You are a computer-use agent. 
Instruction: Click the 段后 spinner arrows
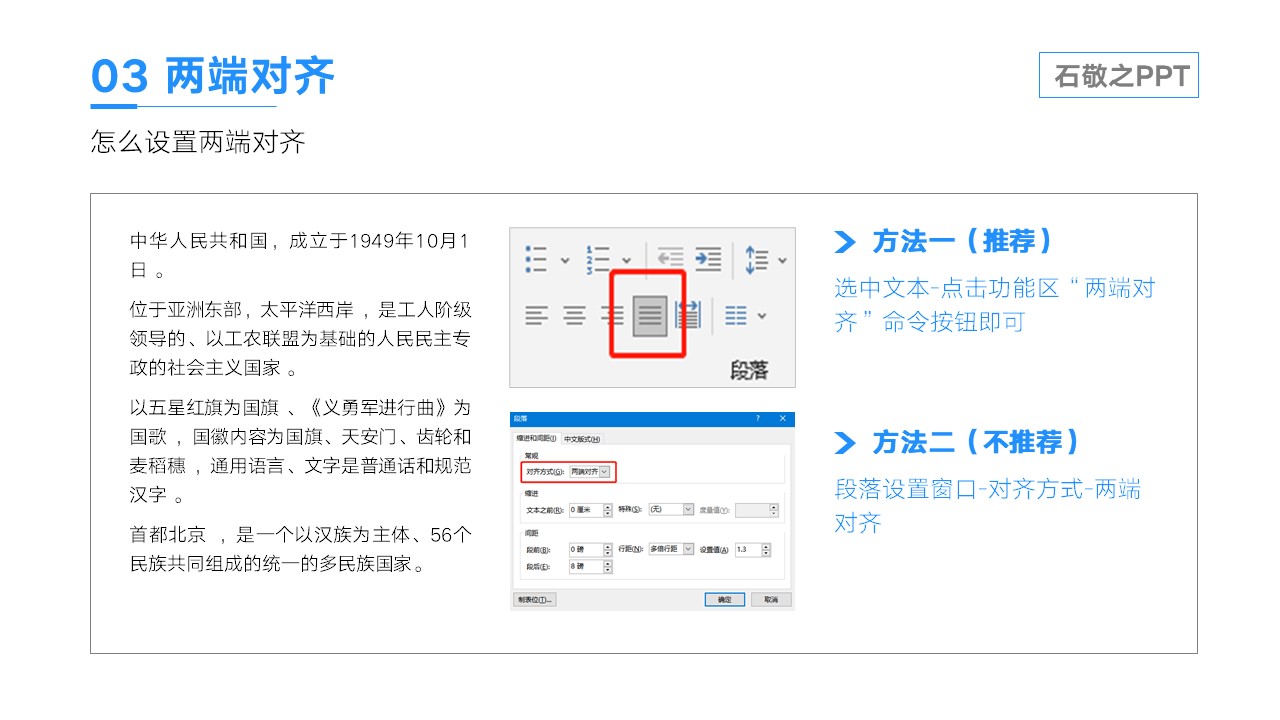607,566
